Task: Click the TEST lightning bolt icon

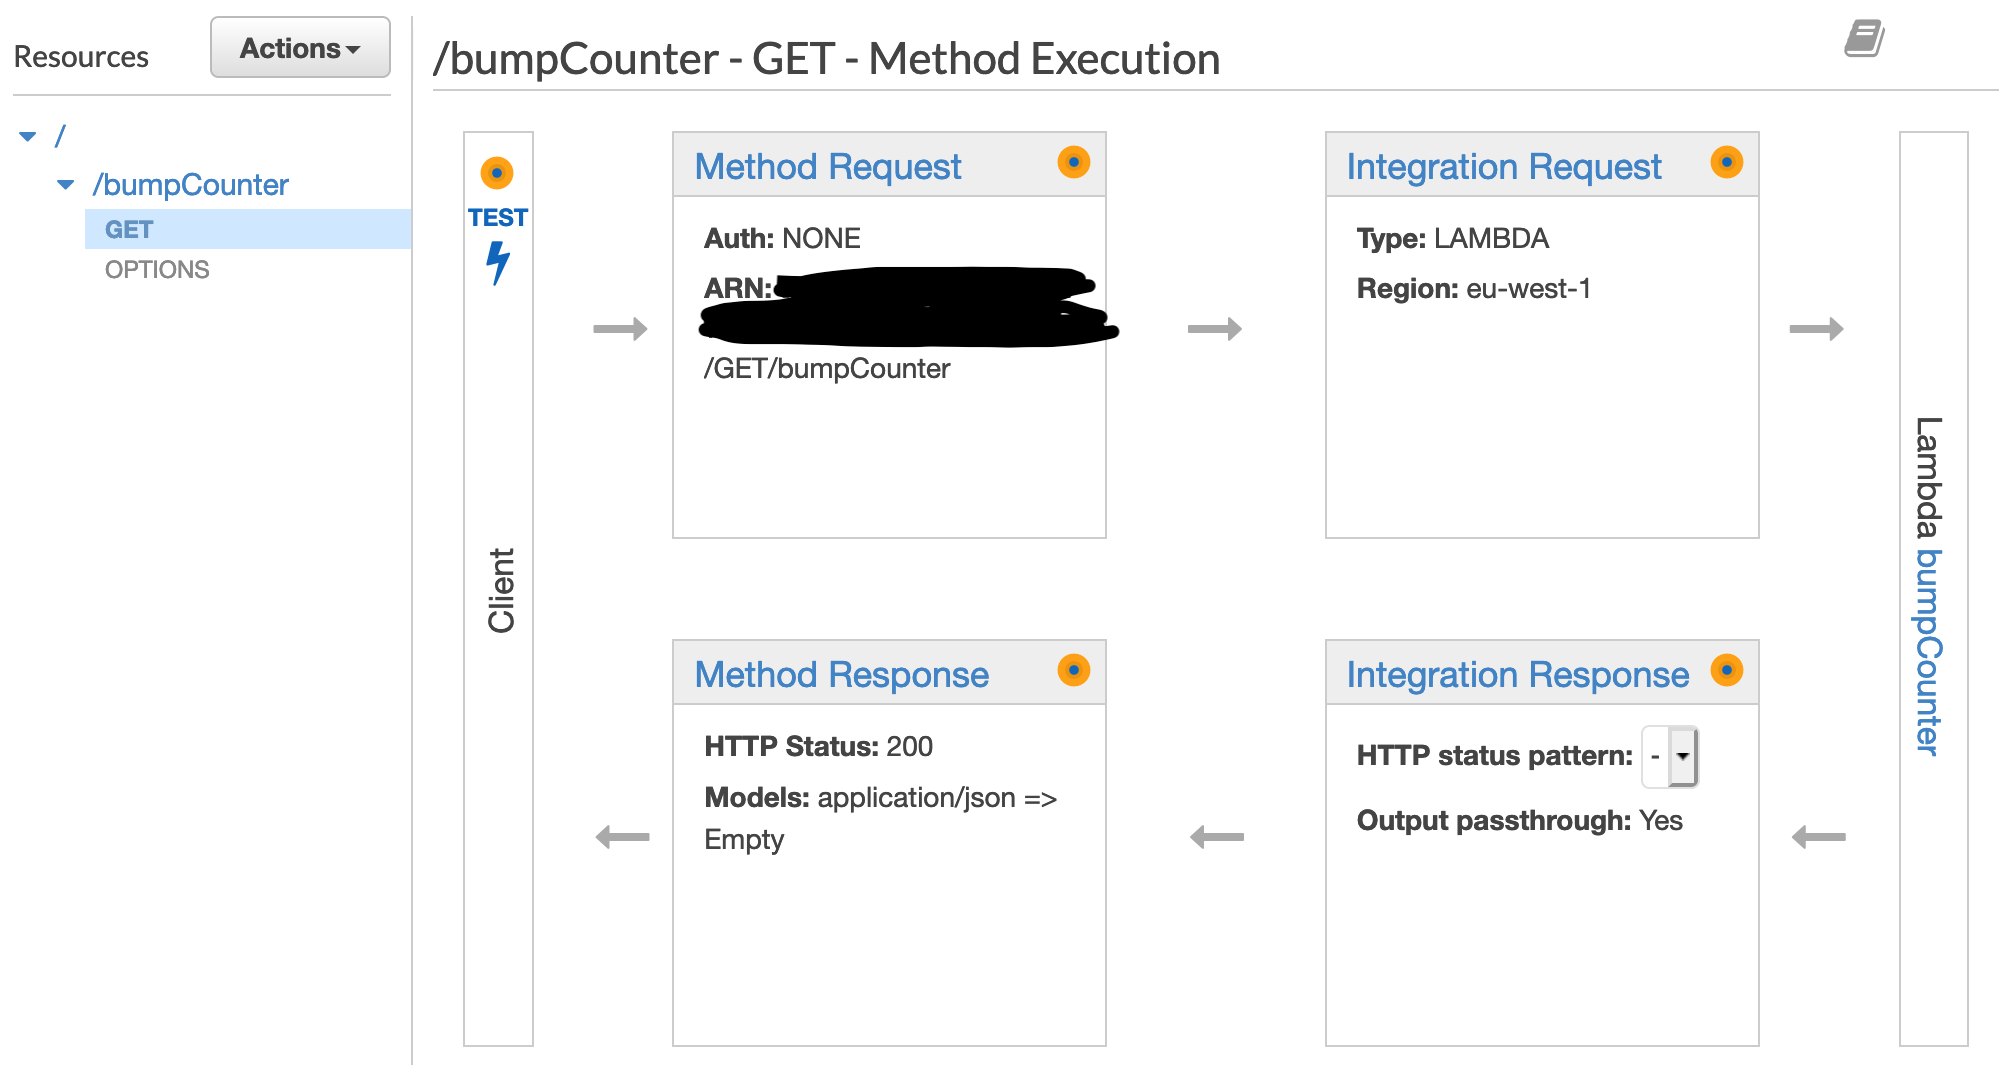Action: [497, 263]
